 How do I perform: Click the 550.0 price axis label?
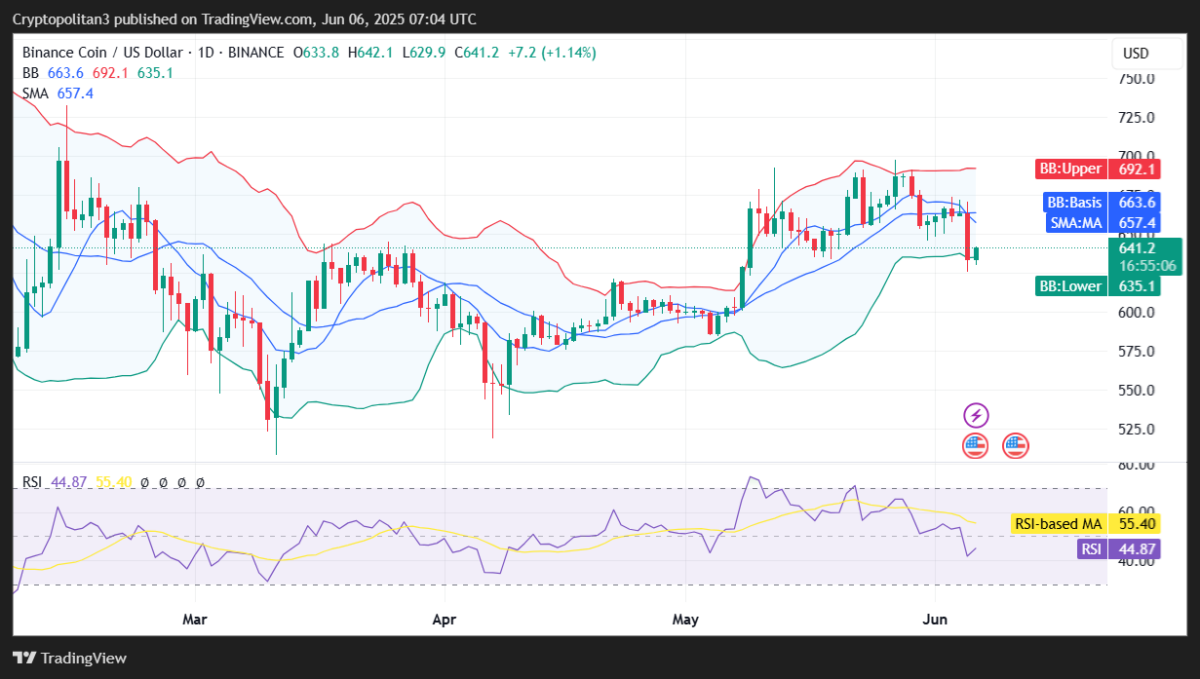pyautogui.click(x=1136, y=390)
